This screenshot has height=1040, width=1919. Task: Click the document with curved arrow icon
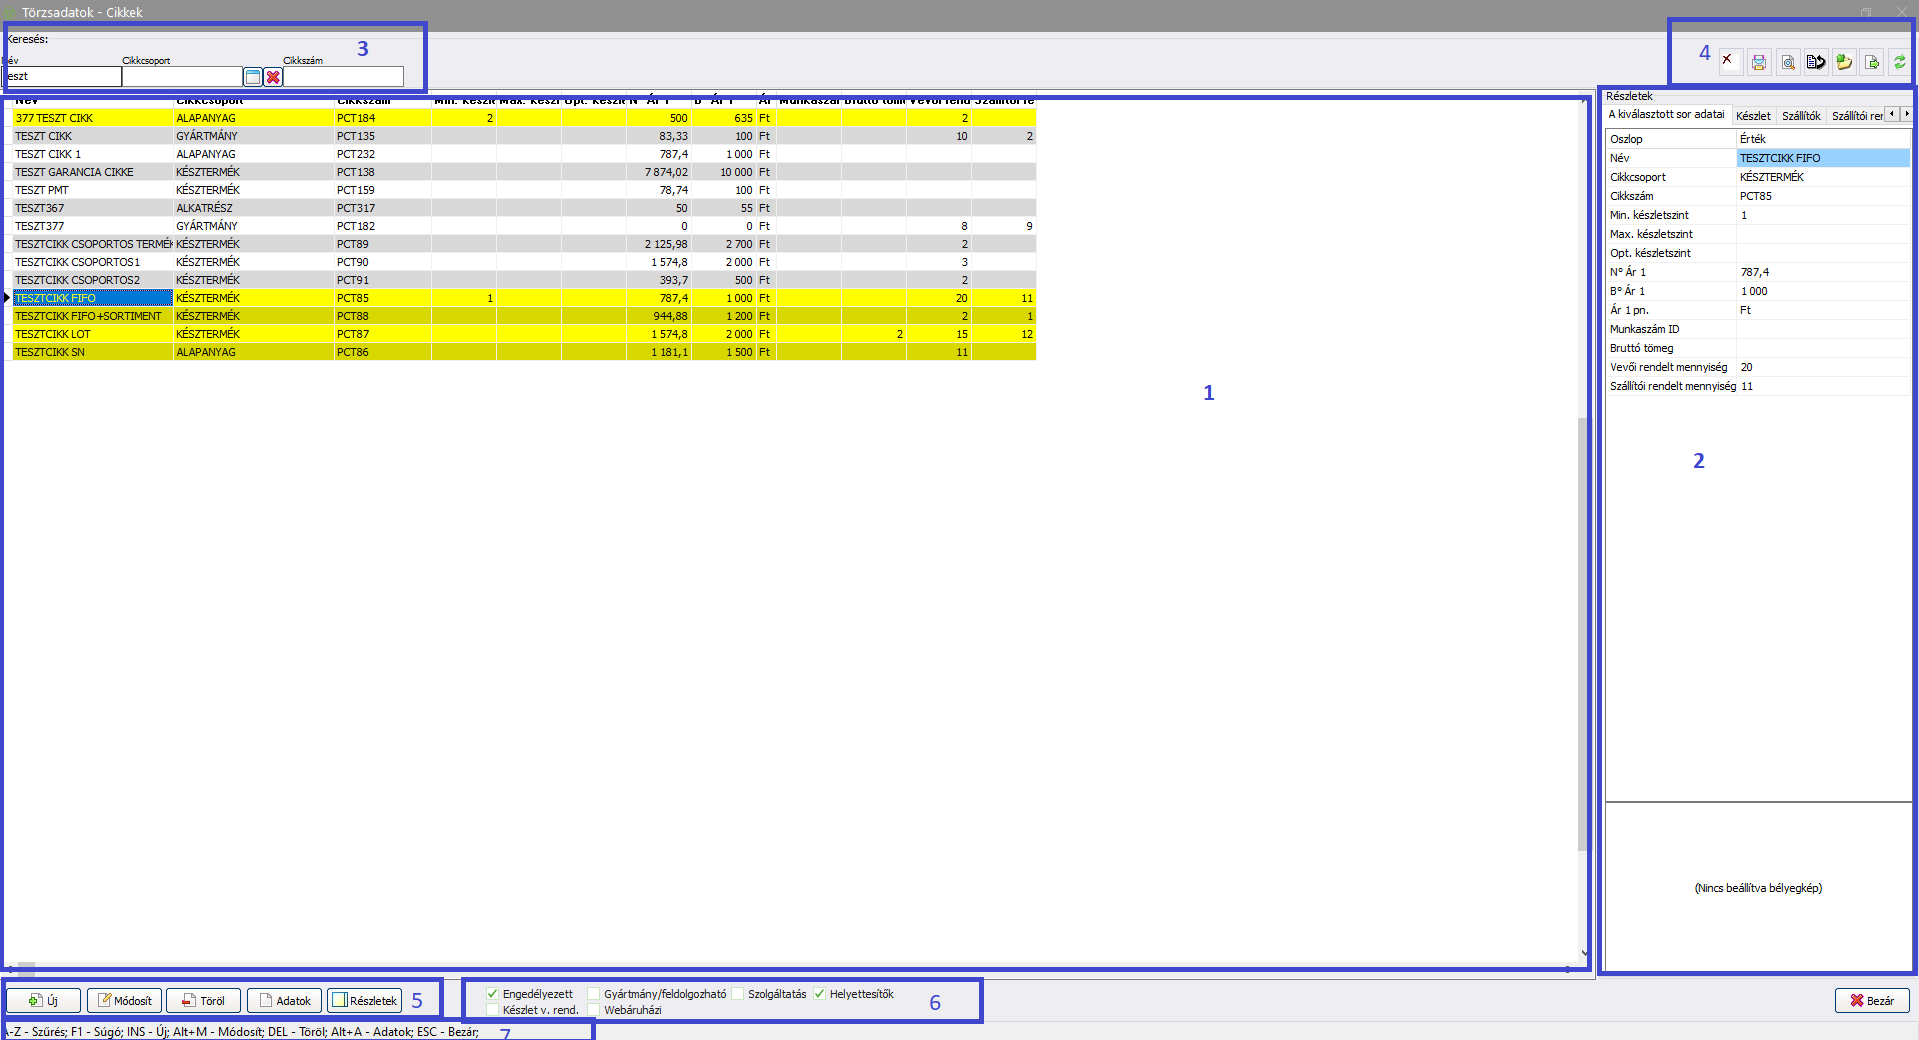1816,63
